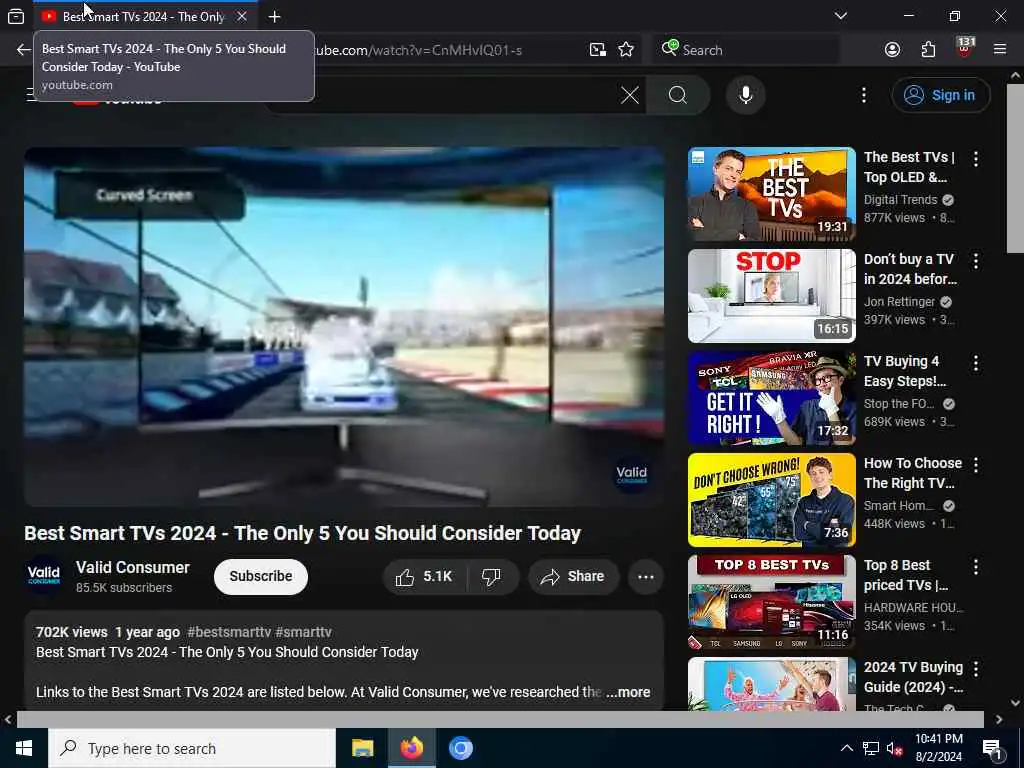Click the Sign in button
1024x768 pixels.
(940, 95)
